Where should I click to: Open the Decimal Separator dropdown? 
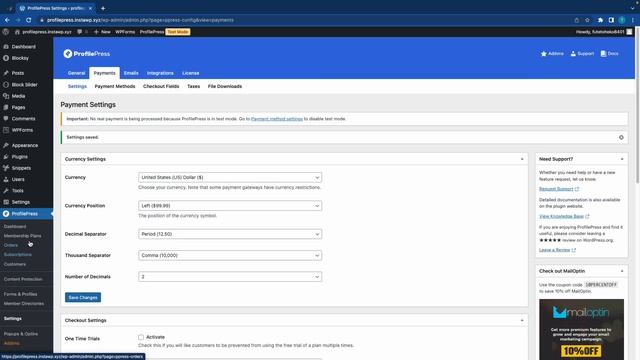(230, 234)
